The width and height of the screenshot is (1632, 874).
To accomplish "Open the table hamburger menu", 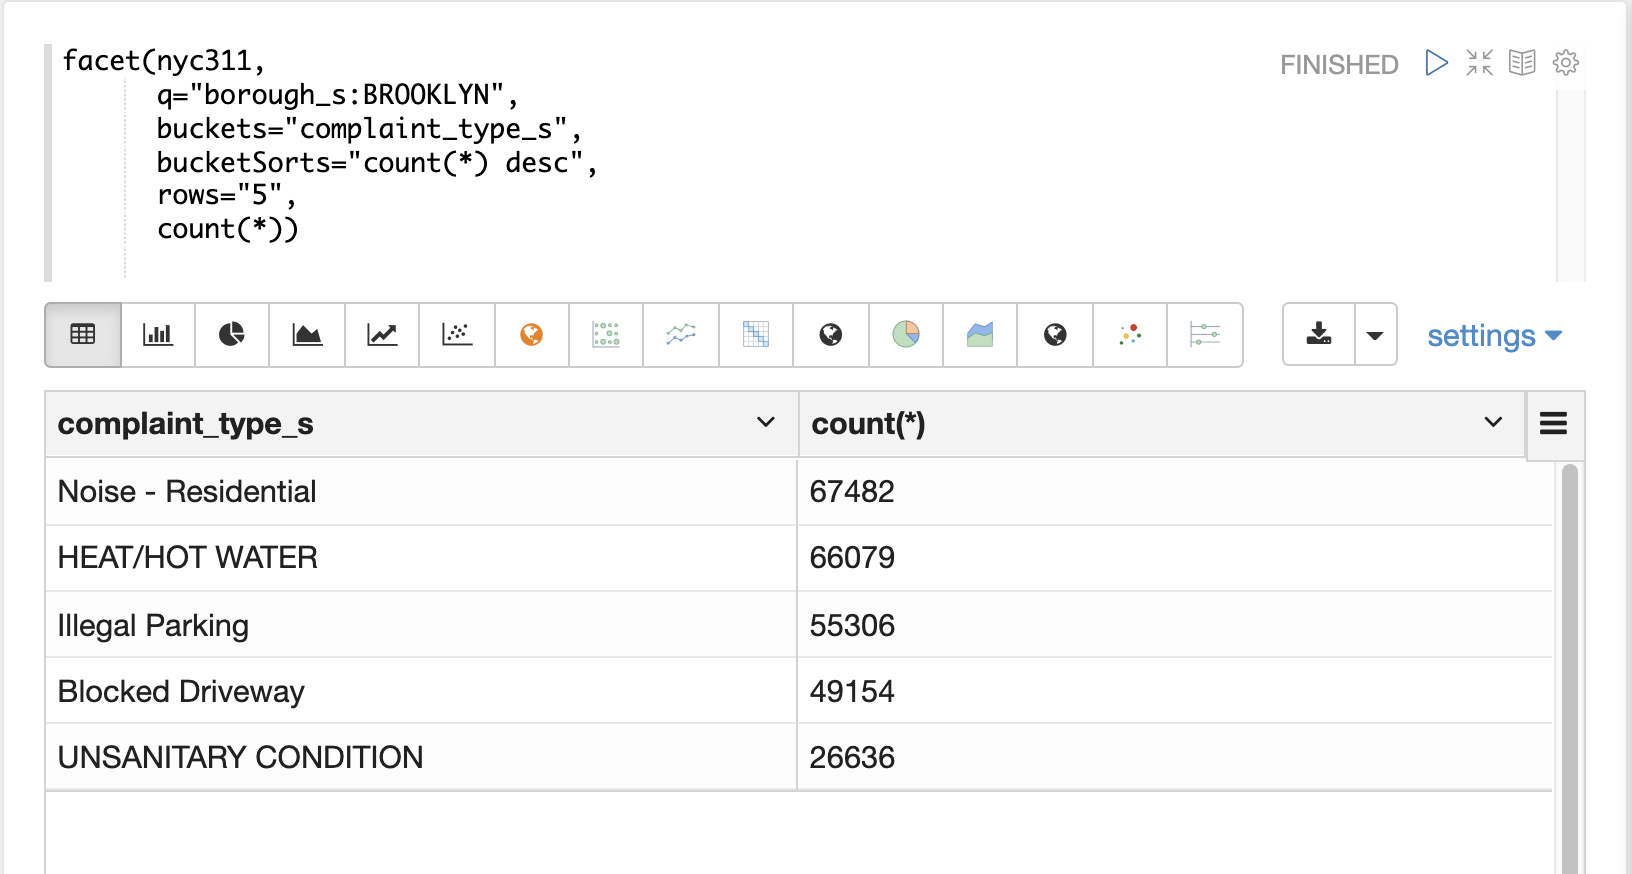I will (1553, 424).
